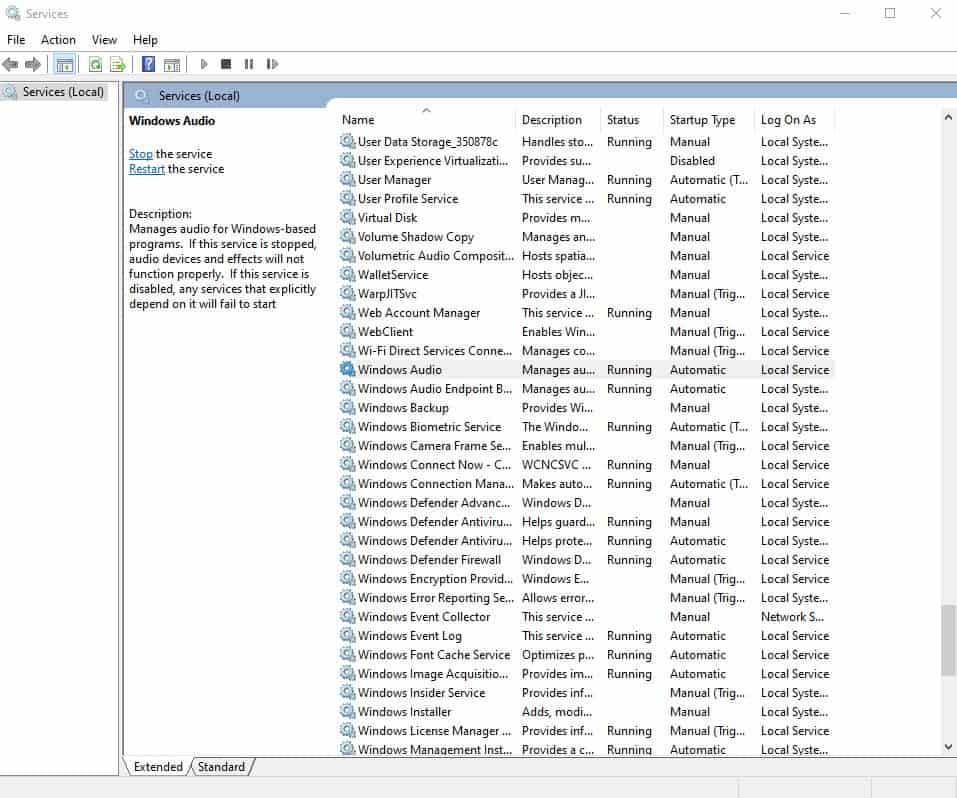This screenshot has width=957, height=798.
Task: Select the Volume Shadow Copy service
Action: tap(586, 236)
